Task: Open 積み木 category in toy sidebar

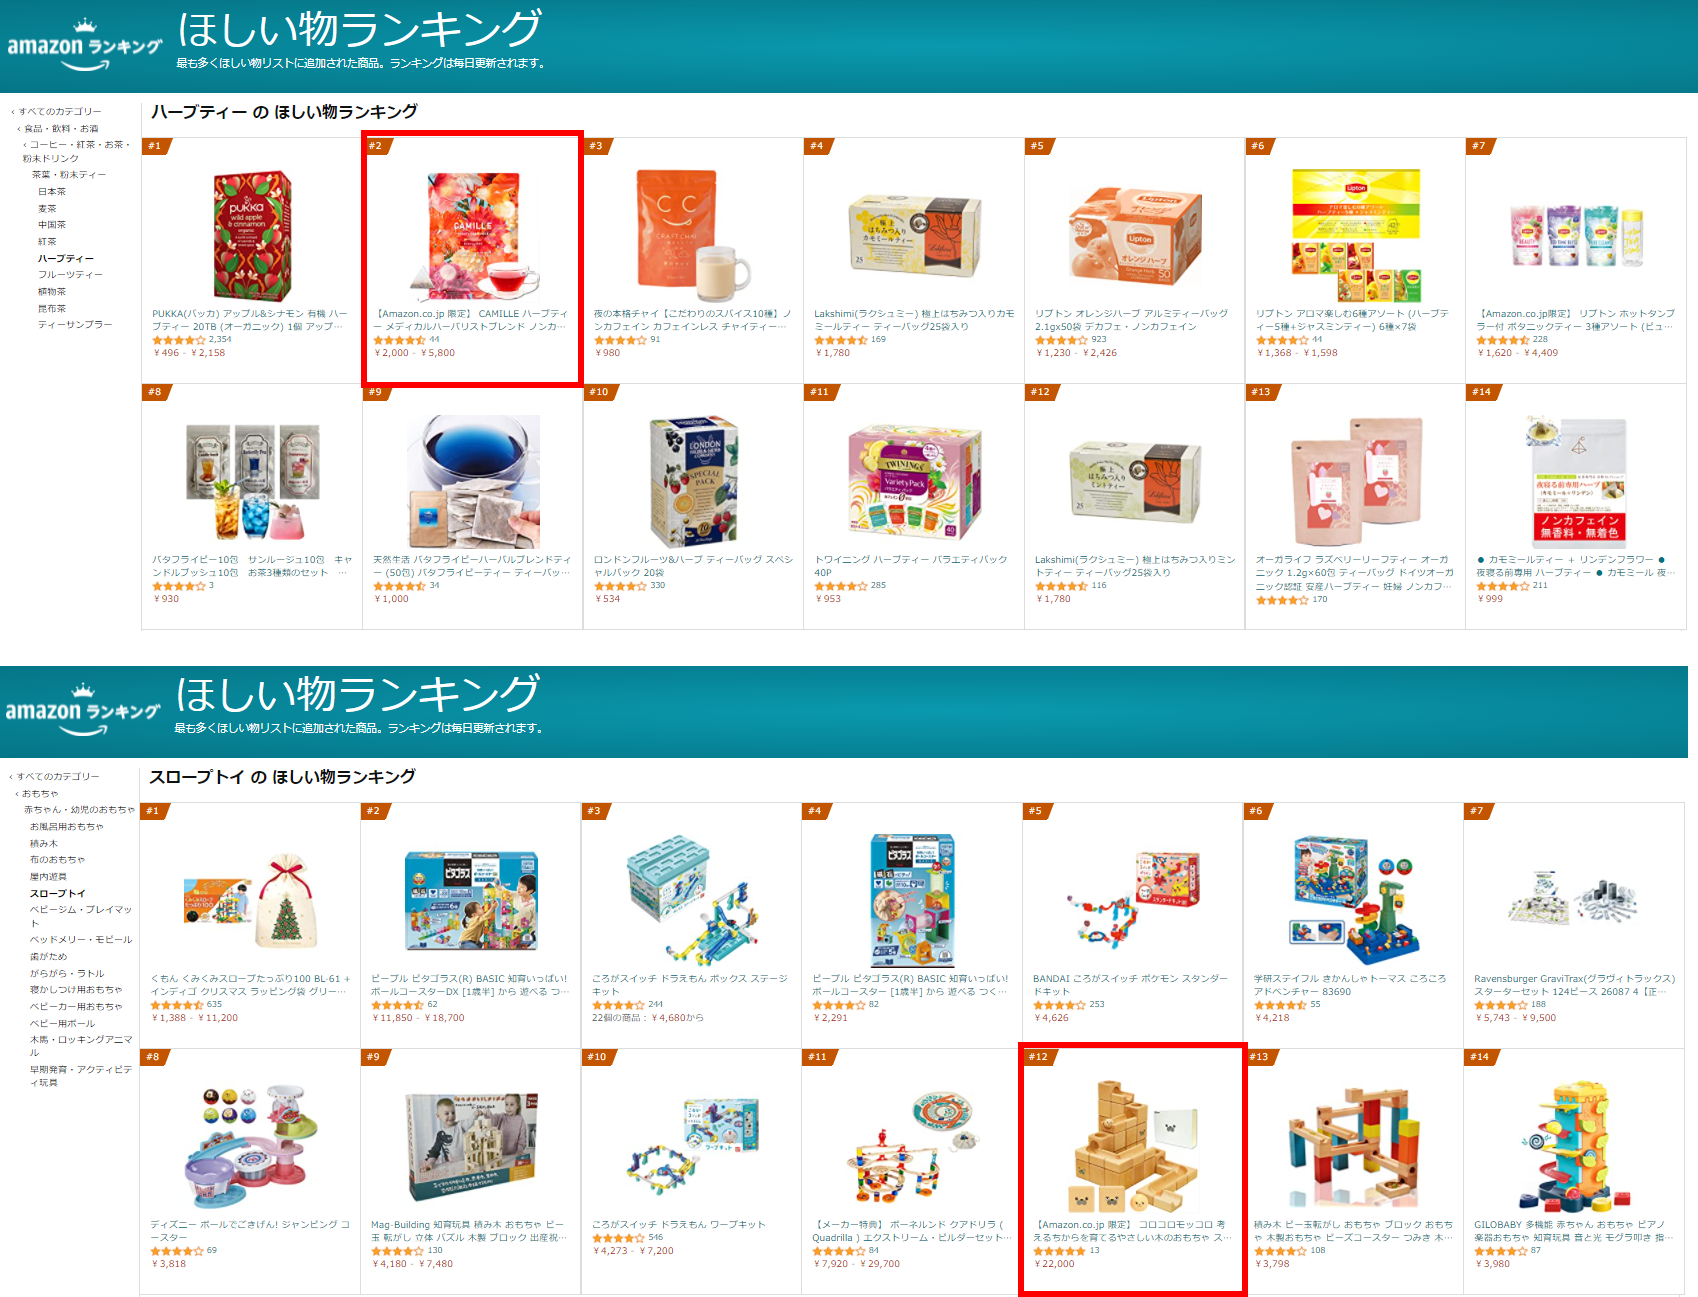Action: (44, 843)
